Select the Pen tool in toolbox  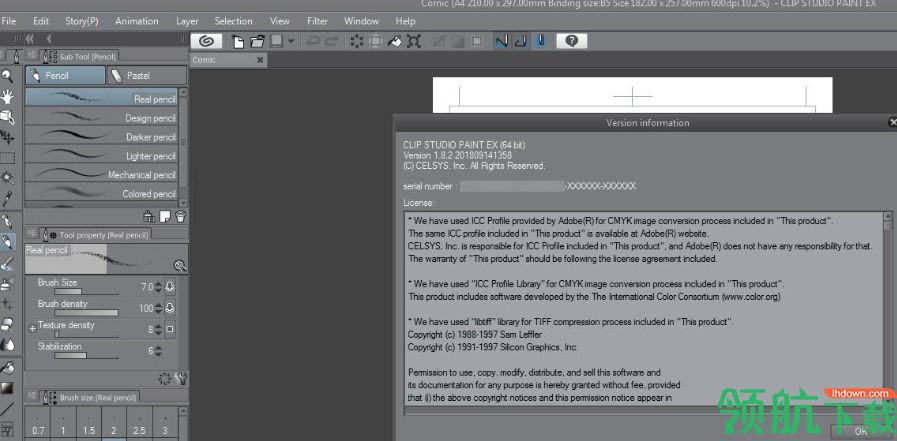pos(7,221)
